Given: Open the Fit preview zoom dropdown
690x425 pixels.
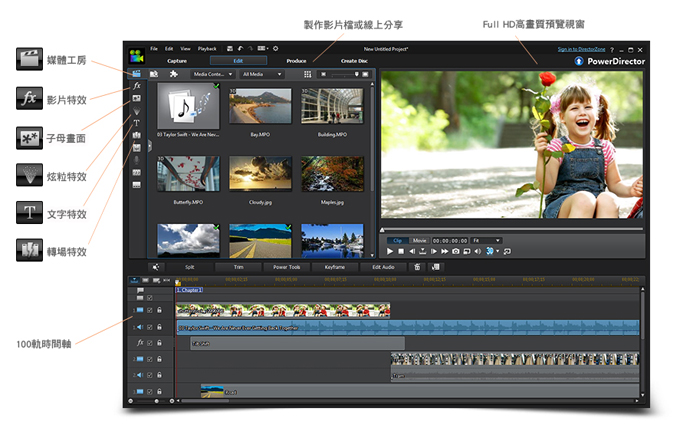Looking at the screenshot, I should (x=487, y=240).
